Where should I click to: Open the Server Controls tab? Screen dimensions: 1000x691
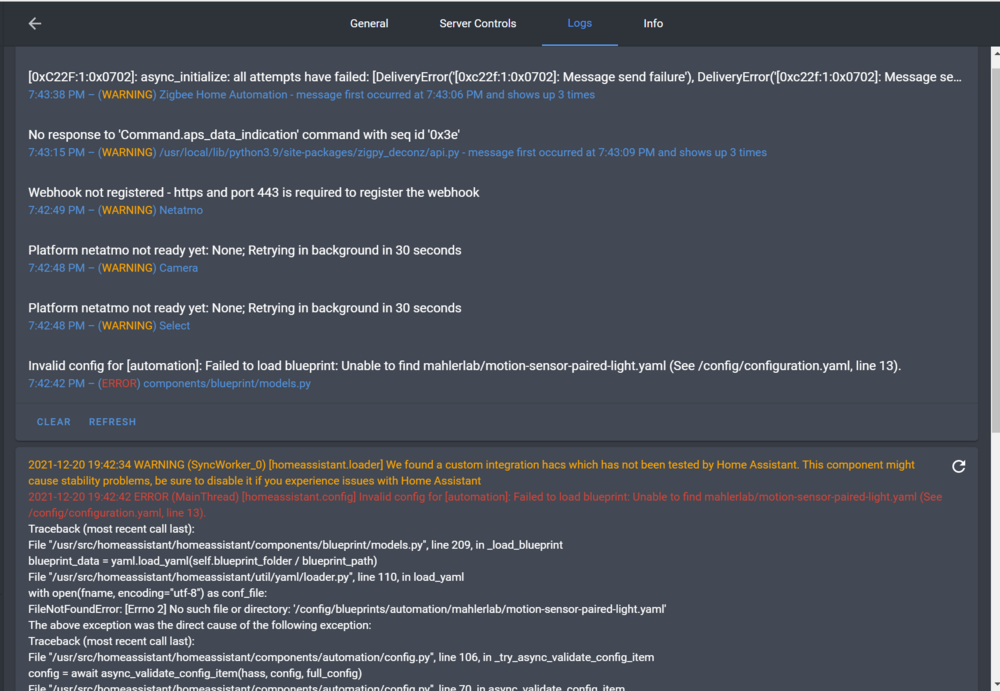point(478,23)
